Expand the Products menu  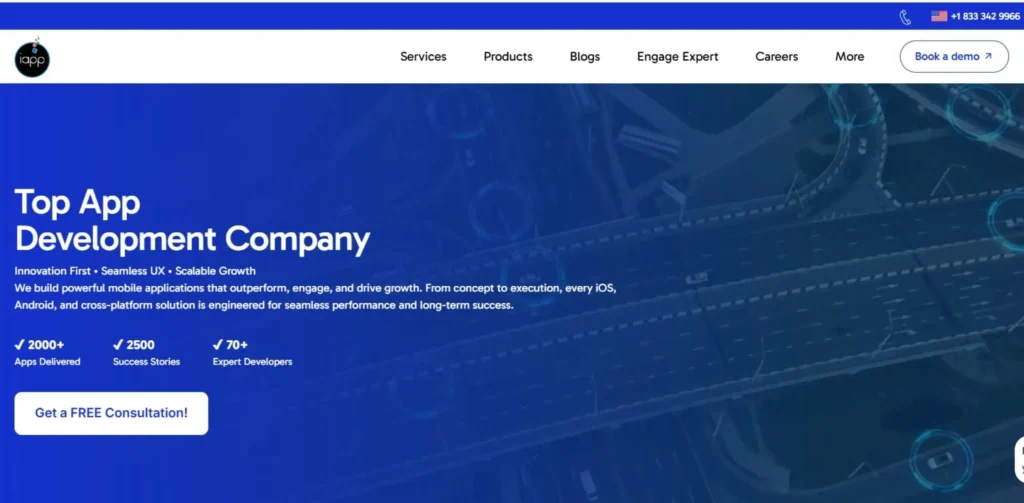pyautogui.click(x=508, y=57)
